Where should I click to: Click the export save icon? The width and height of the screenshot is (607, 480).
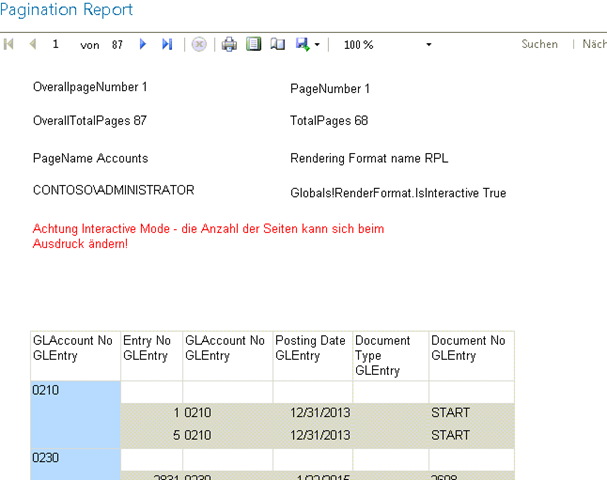[301, 45]
